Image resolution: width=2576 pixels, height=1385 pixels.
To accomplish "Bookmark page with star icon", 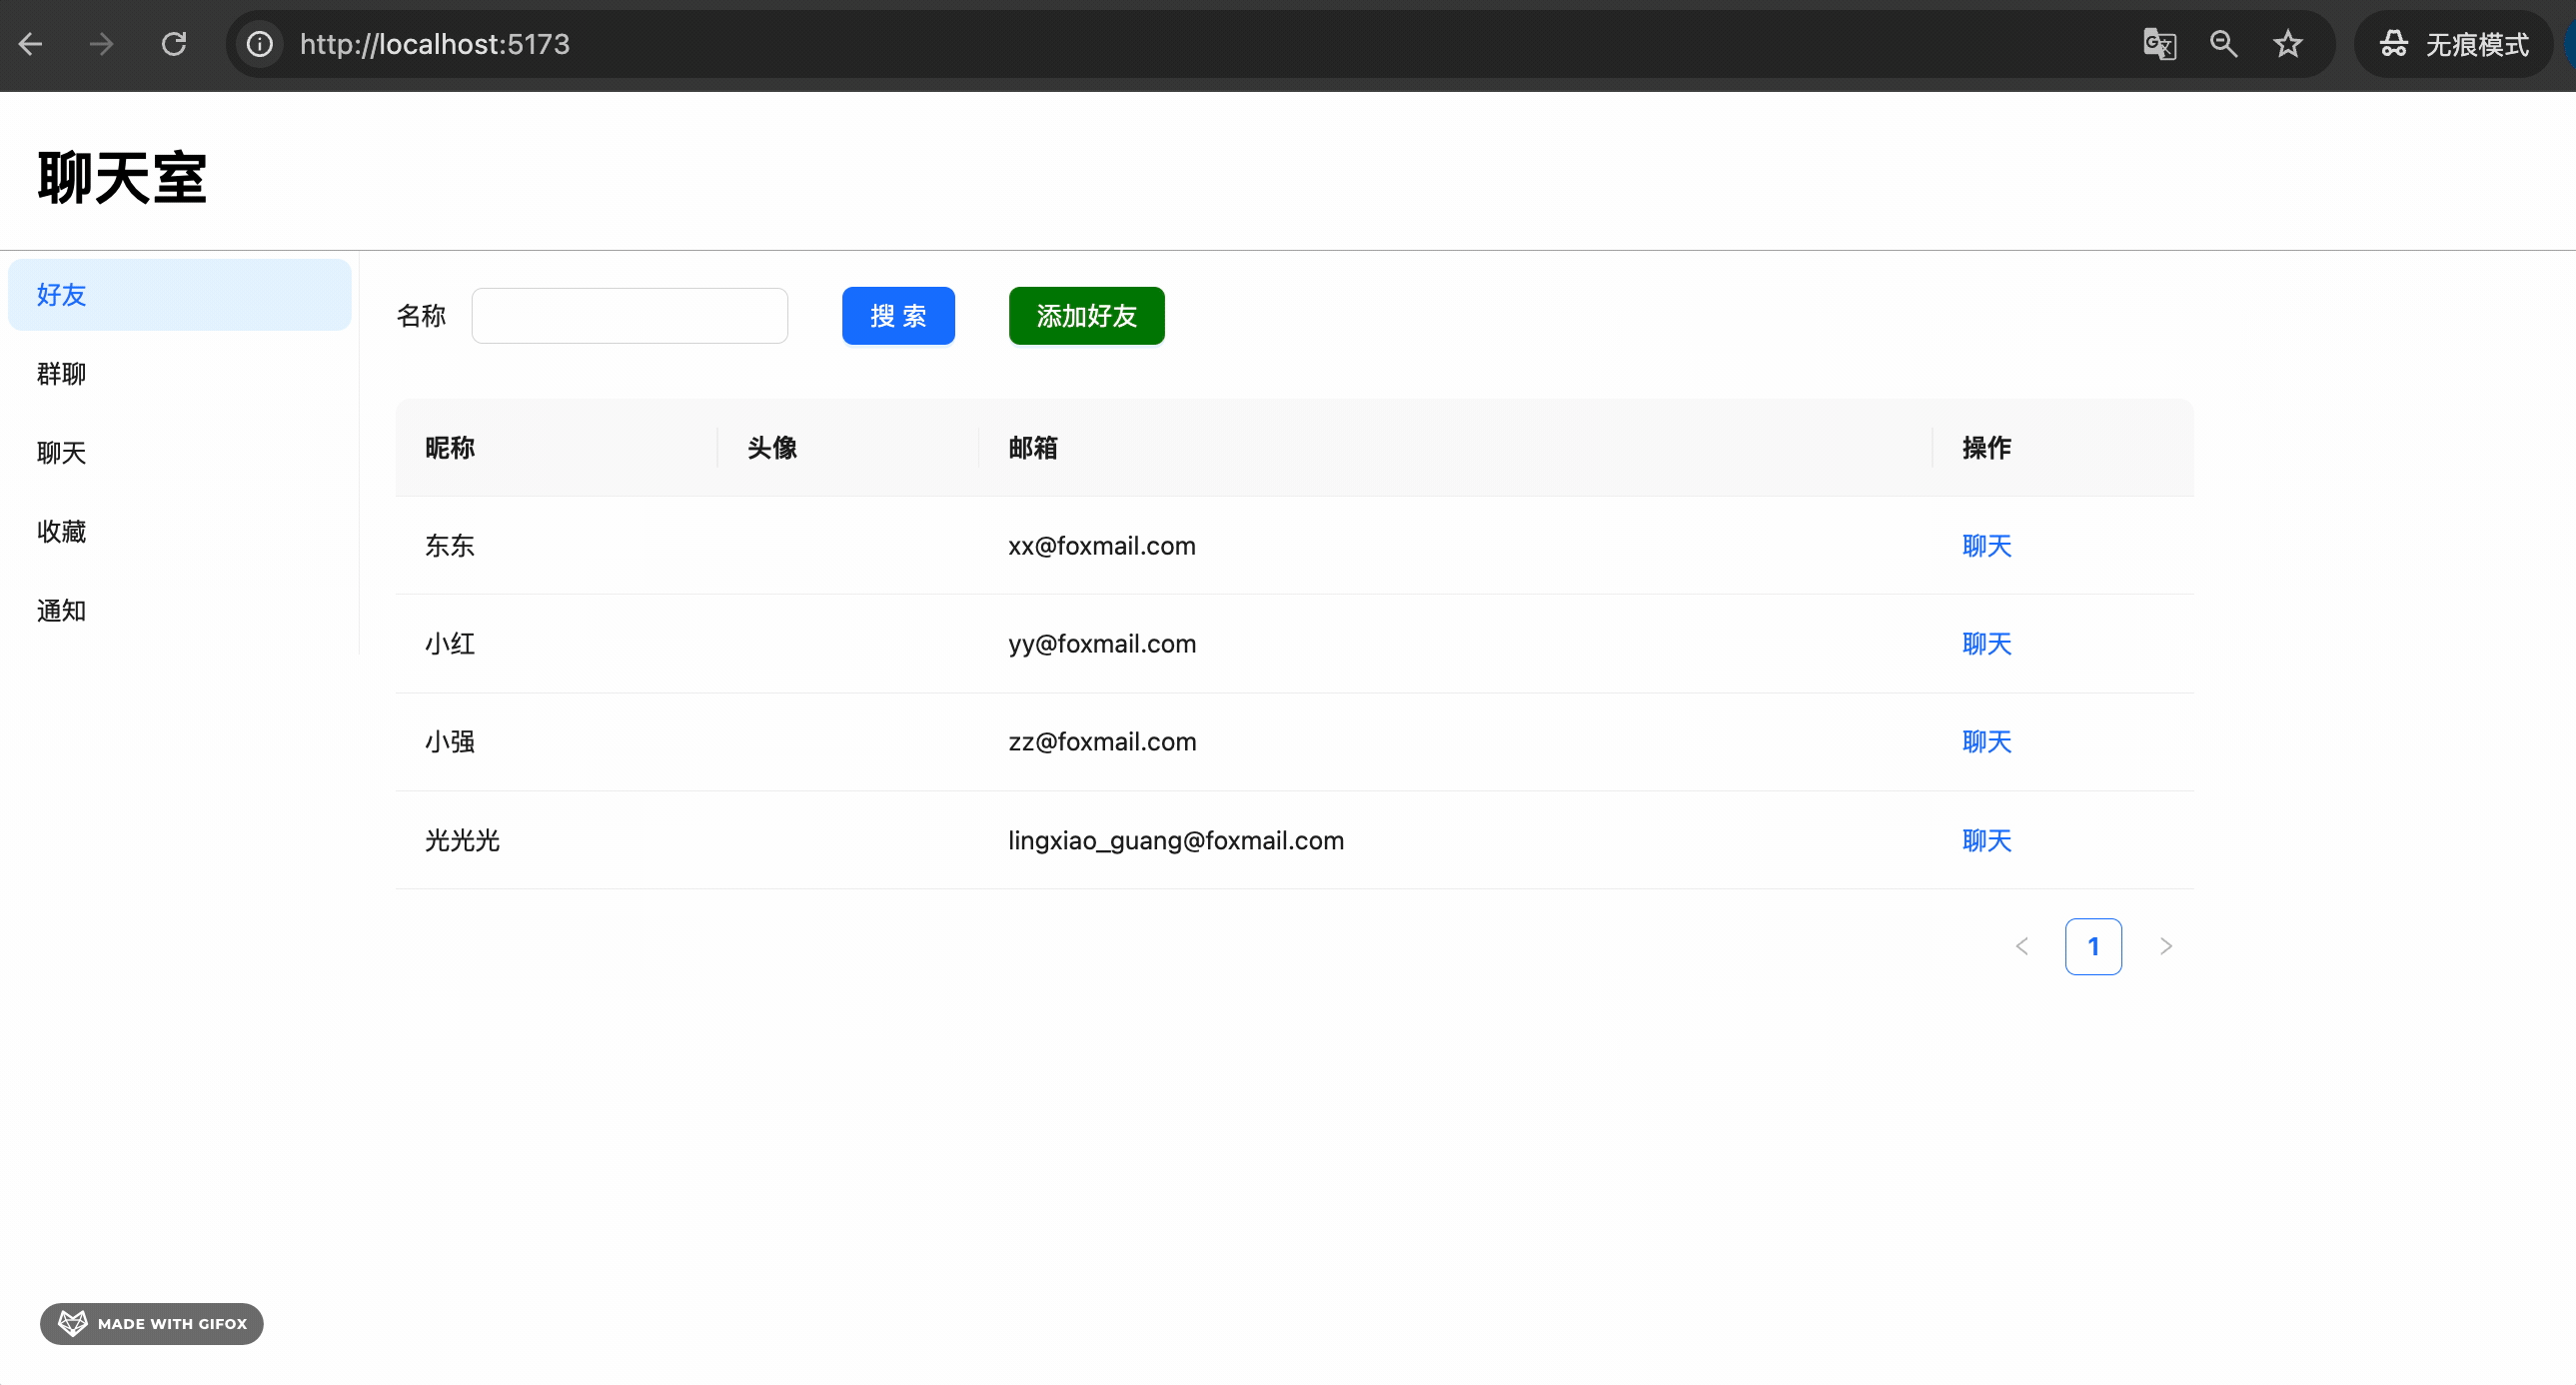I will coord(2288,44).
